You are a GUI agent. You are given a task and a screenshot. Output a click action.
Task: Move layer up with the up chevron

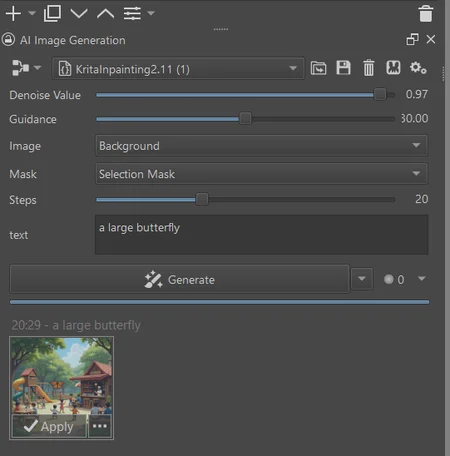coord(105,14)
